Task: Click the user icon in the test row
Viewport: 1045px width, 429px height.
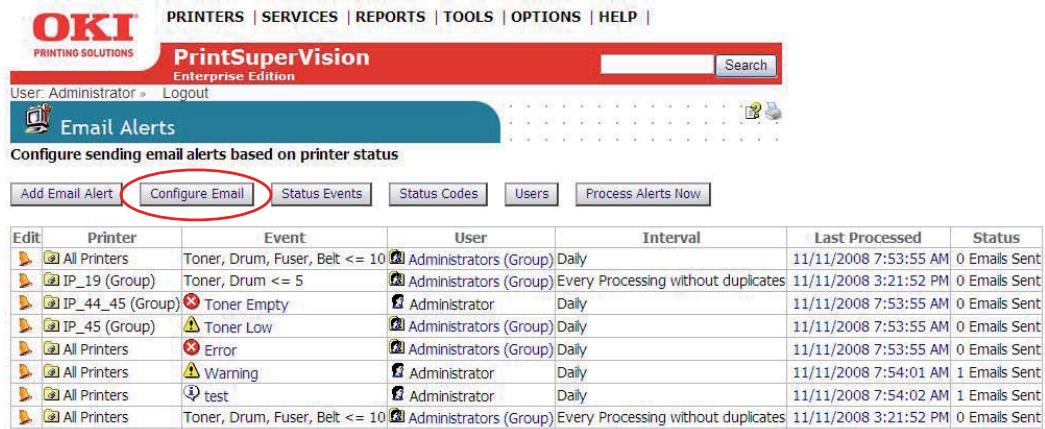Action: 398,394
